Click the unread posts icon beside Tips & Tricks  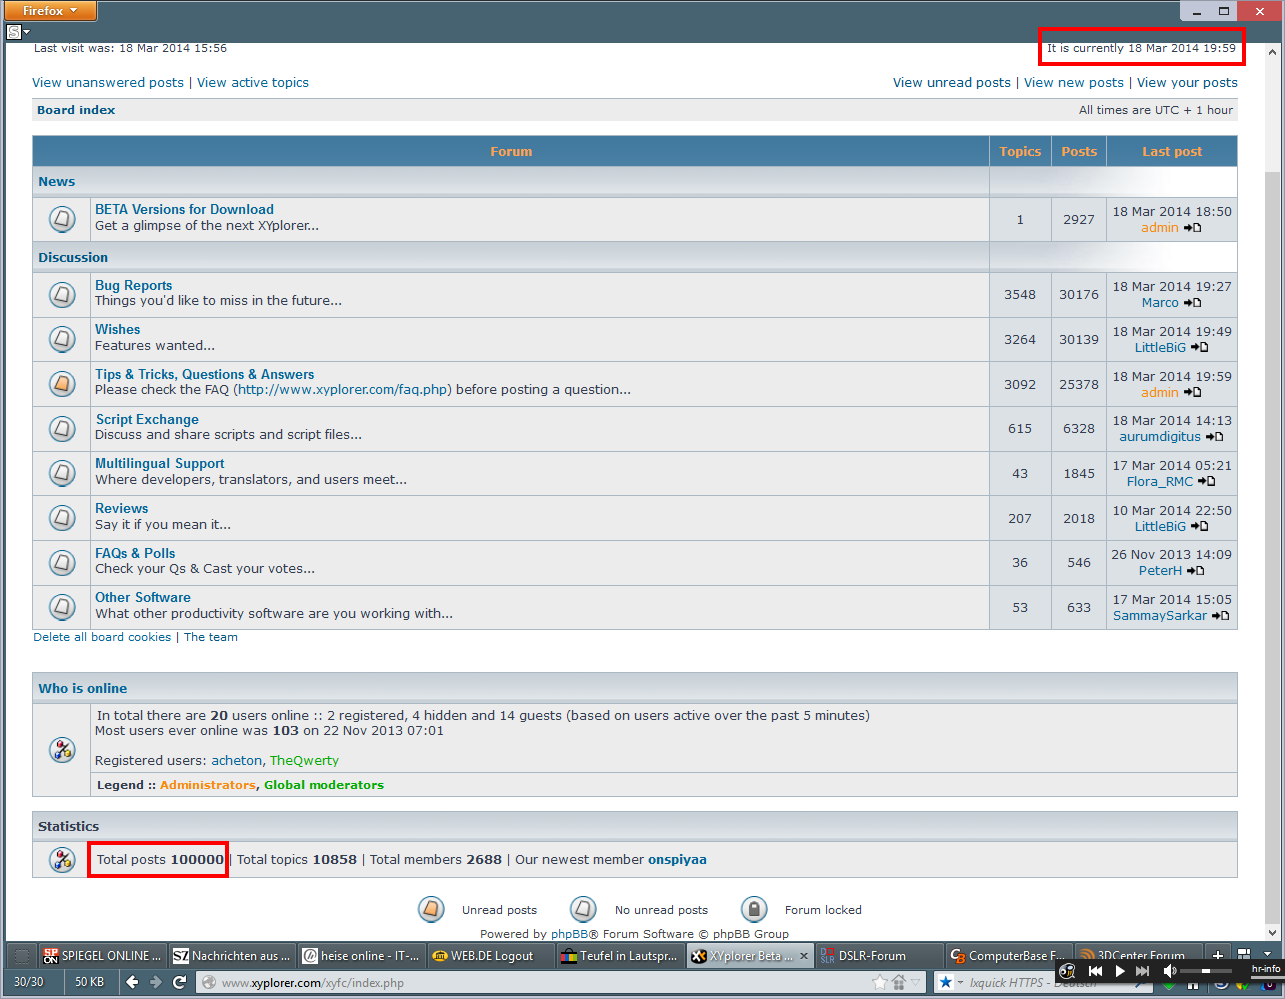click(x=62, y=384)
